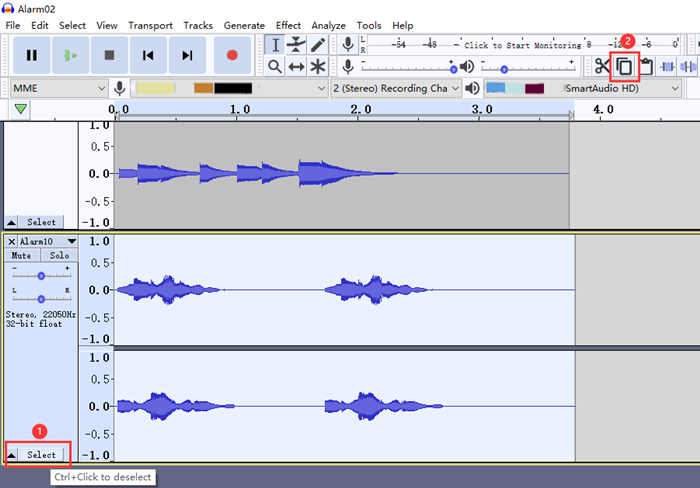Paste audio with the clipboard icon
Screen dimensions: 700x488
[646, 67]
